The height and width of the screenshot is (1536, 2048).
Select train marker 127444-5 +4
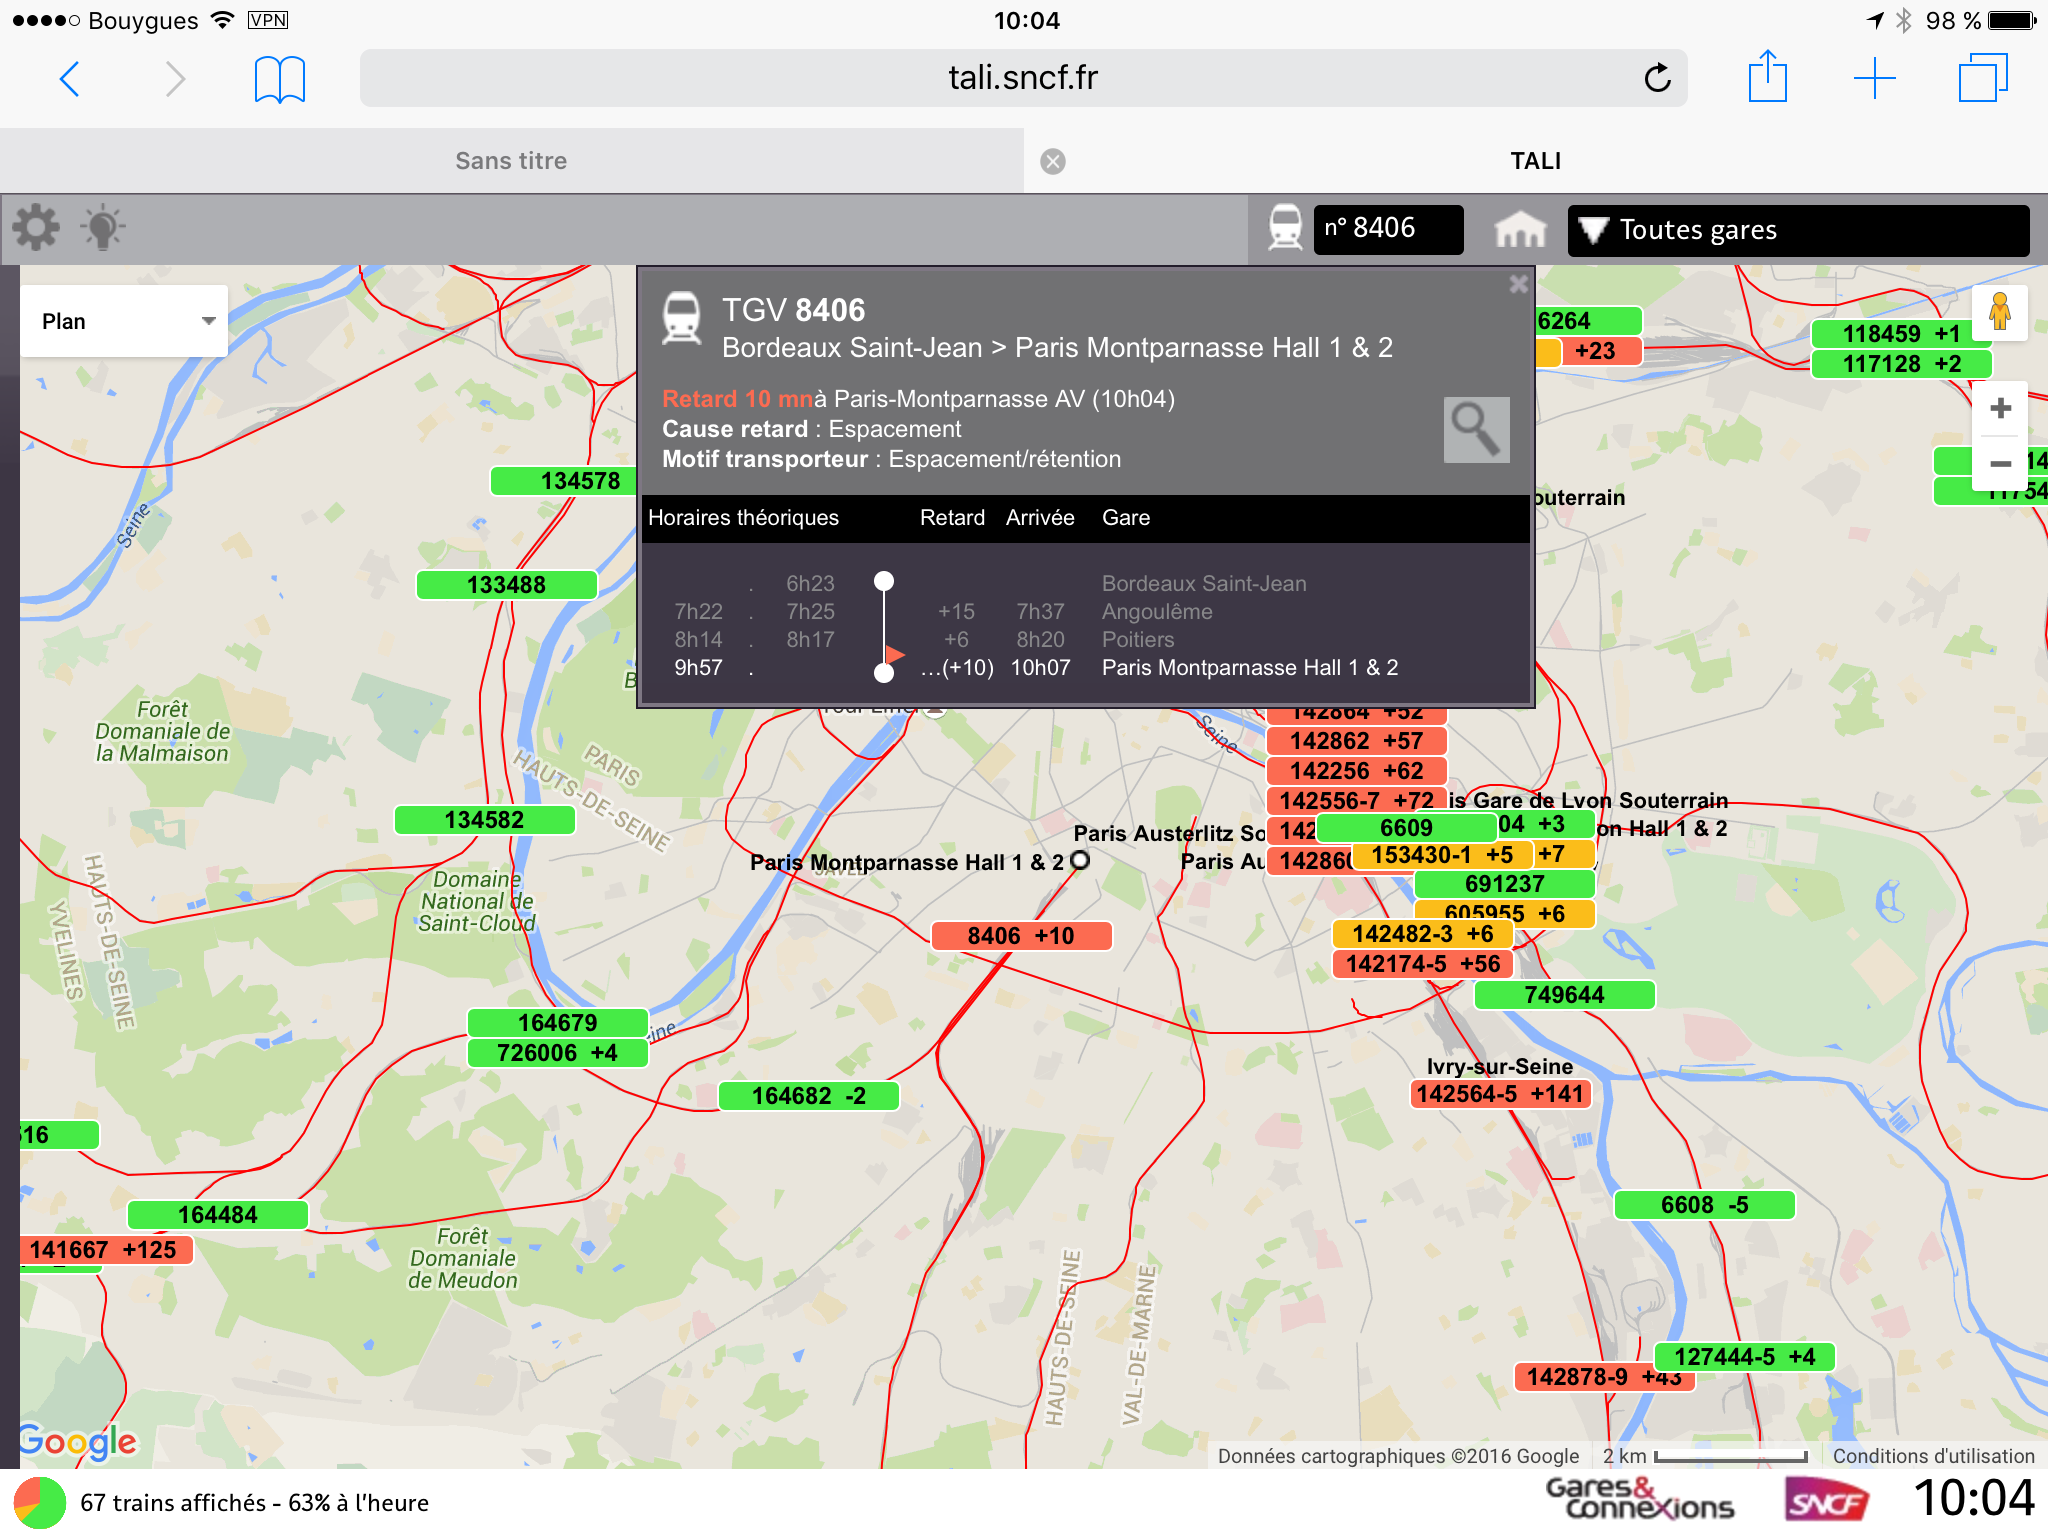coord(1744,1357)
